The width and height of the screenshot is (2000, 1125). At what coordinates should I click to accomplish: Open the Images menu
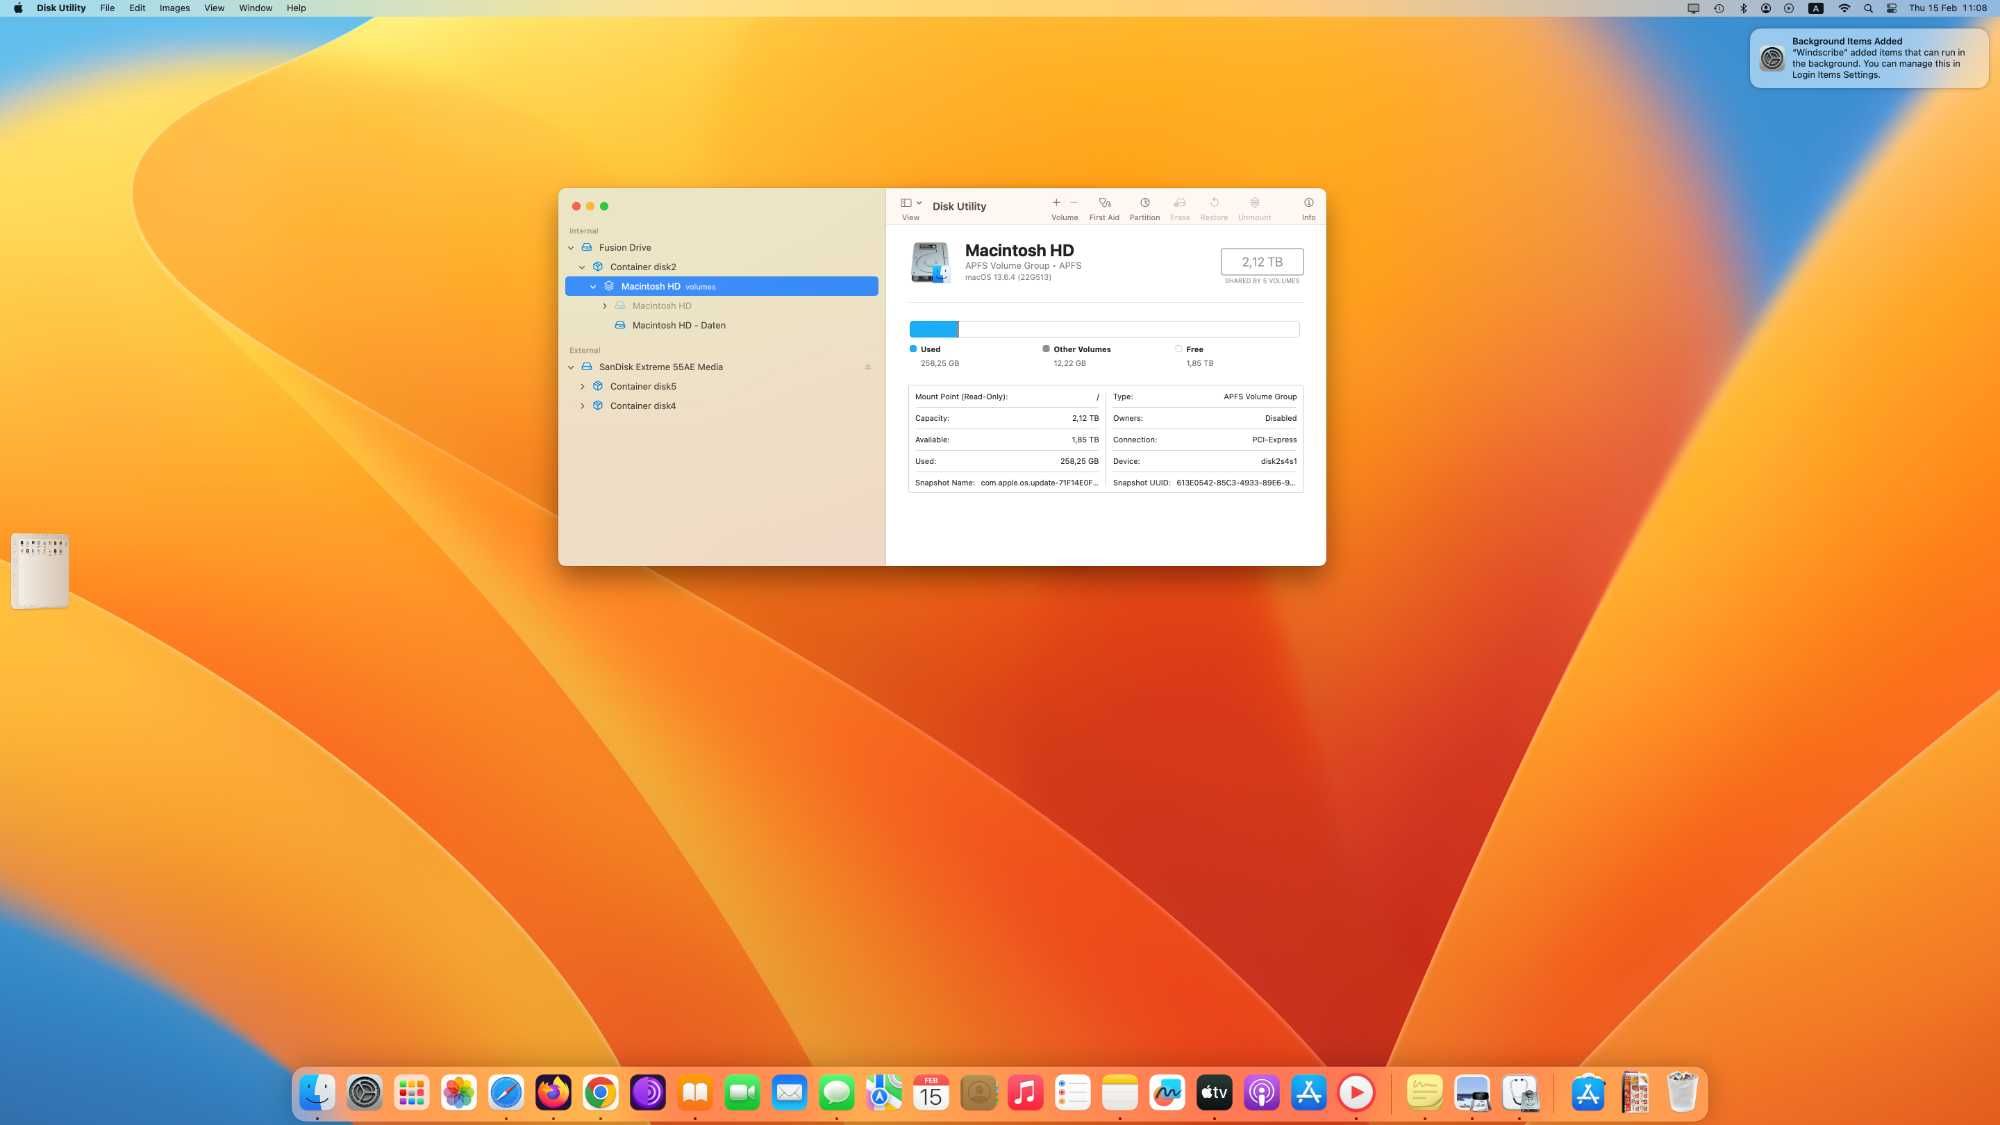174,8
